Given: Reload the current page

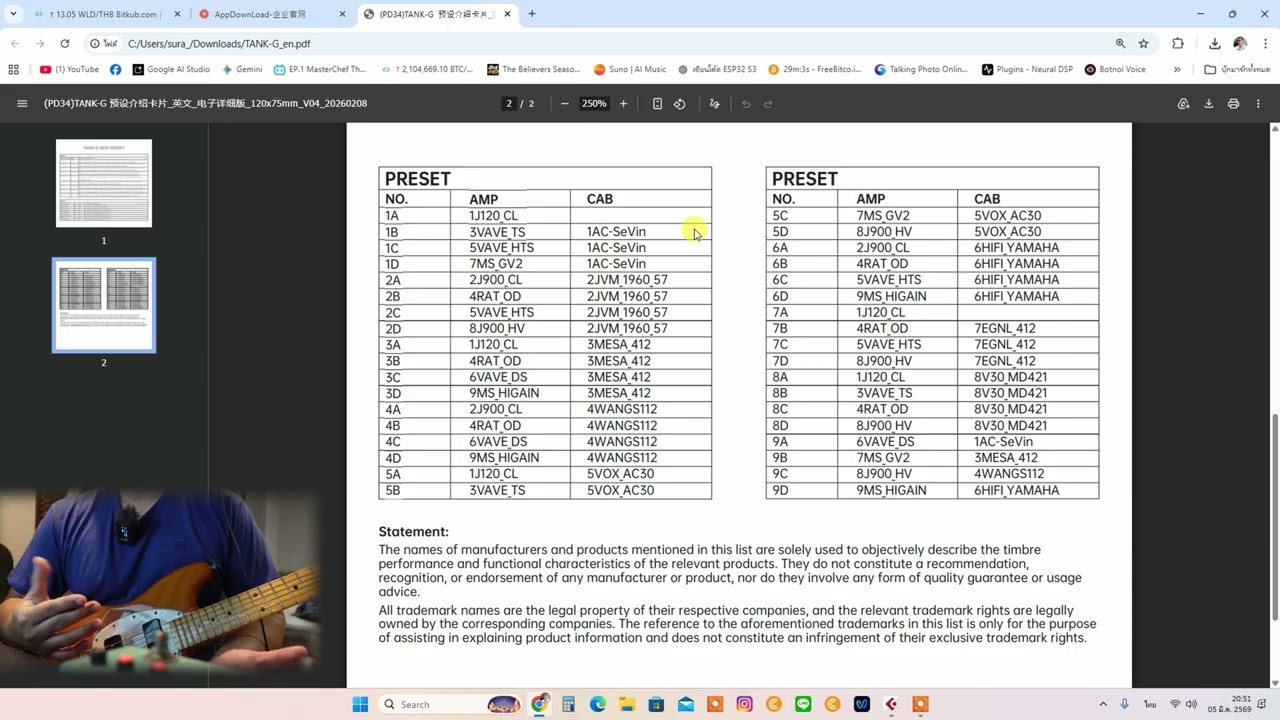Looking at the screenshot, I should point(65,44).
